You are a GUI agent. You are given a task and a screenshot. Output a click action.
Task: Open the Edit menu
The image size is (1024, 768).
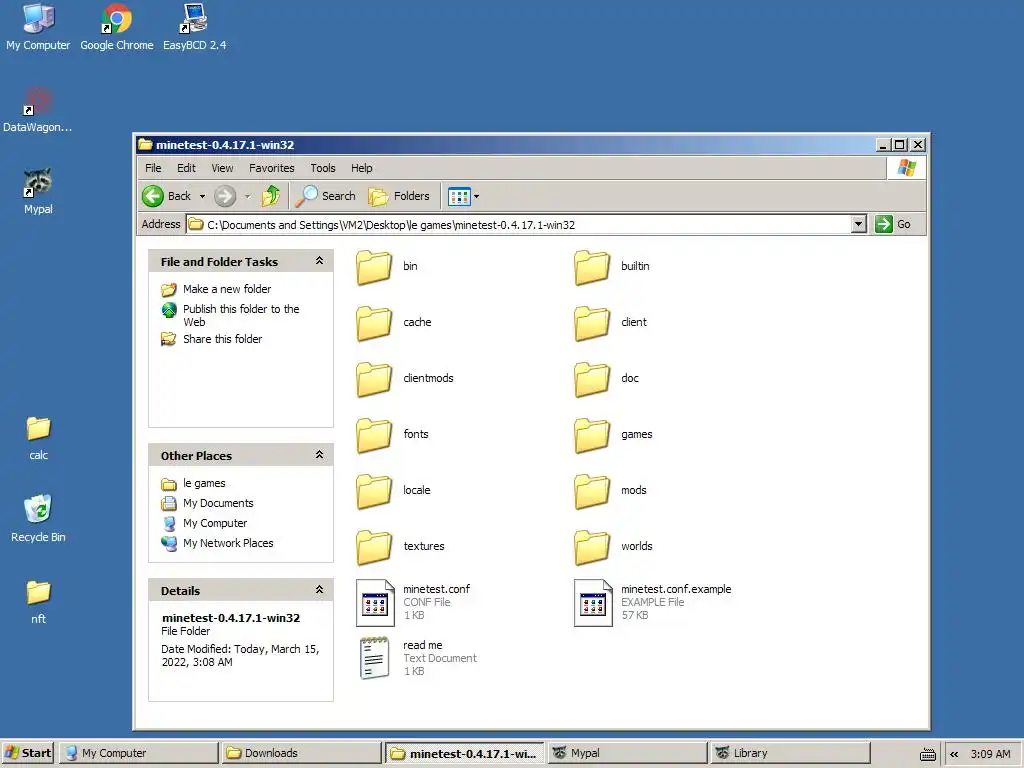[186, 168]
